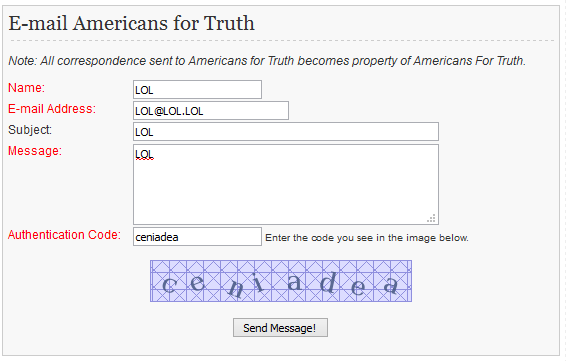Select the Subject text field
Image resolution: width=566 pixels, height=361 pixels.
(286, 131)
